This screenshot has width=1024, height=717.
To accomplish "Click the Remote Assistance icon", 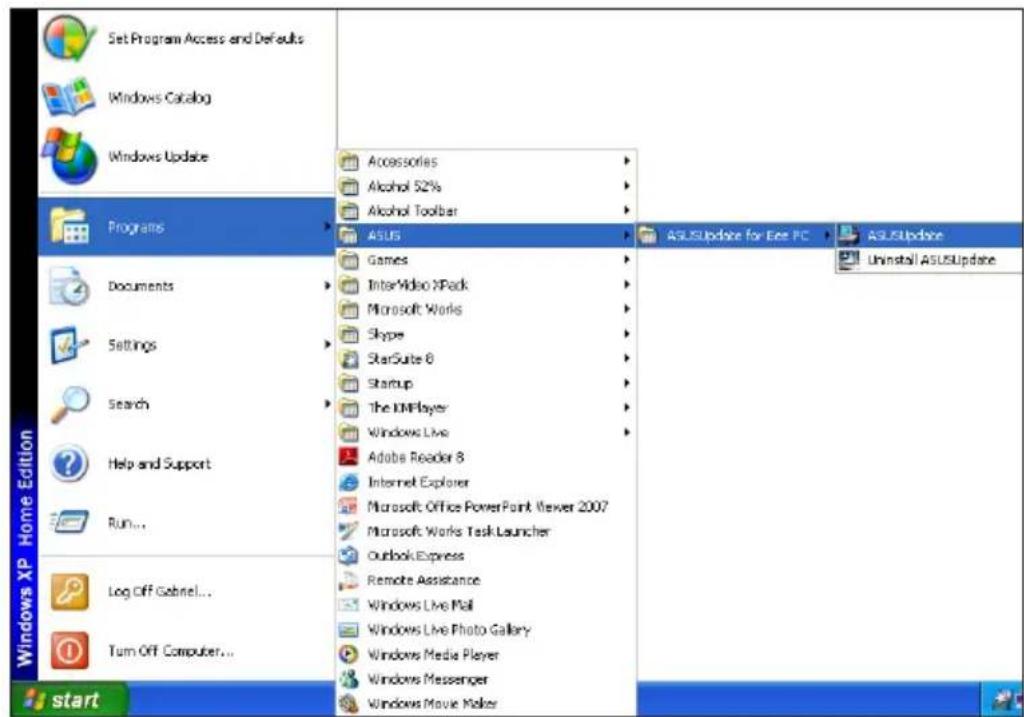I will [349, 581].
